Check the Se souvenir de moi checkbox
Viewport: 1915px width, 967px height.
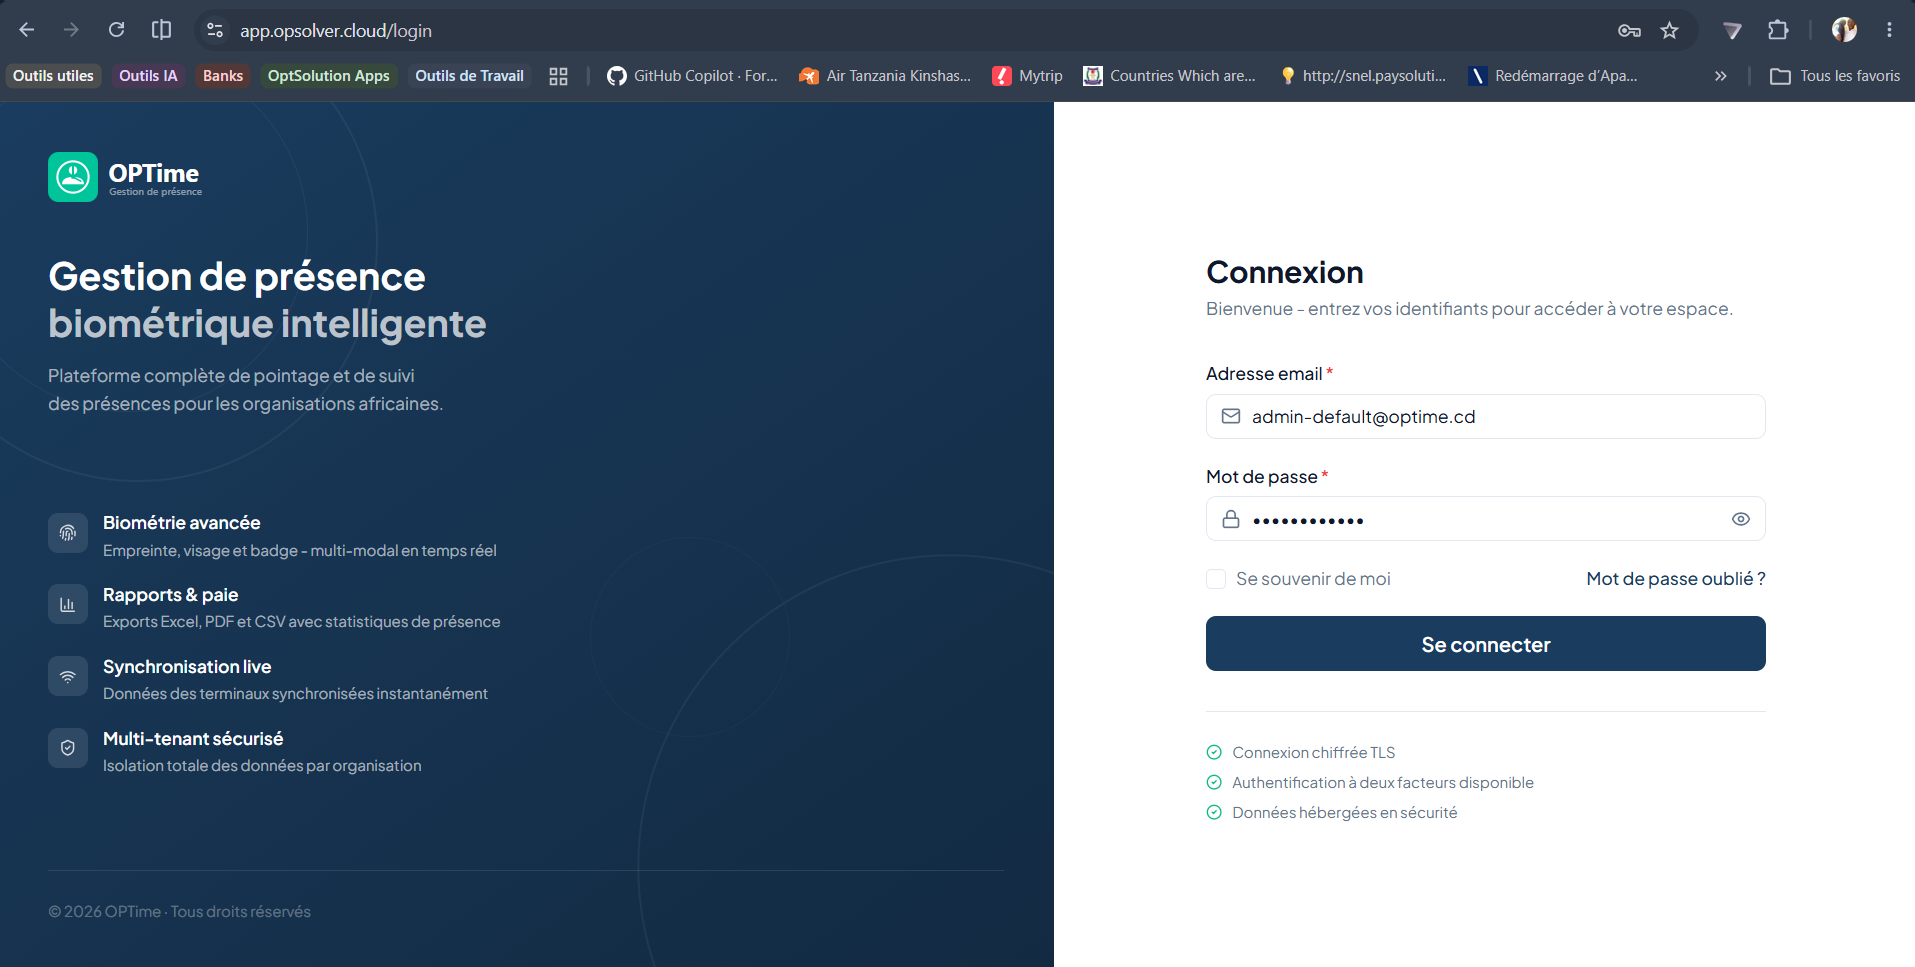[x=1216, y=579]
